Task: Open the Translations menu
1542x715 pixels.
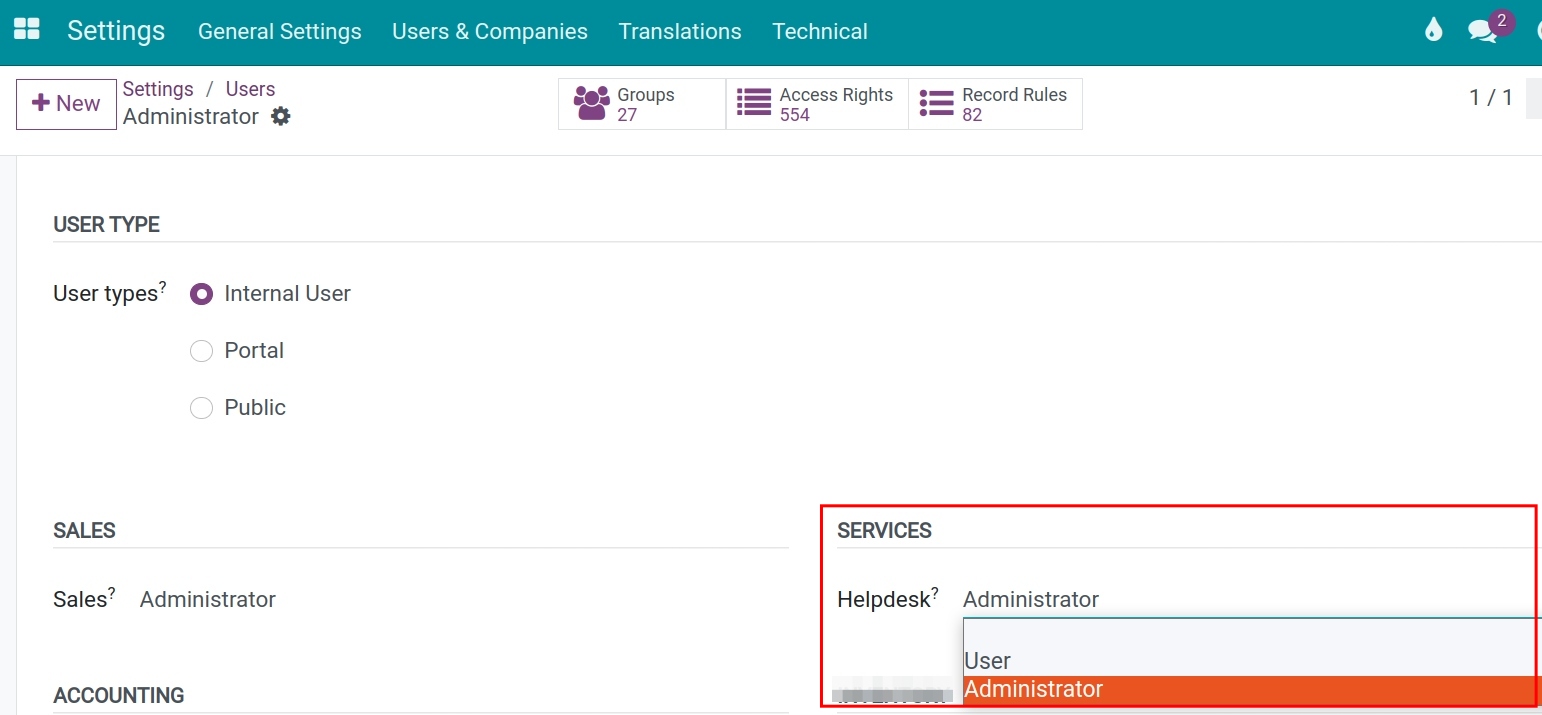Action: tap(680, 32)
